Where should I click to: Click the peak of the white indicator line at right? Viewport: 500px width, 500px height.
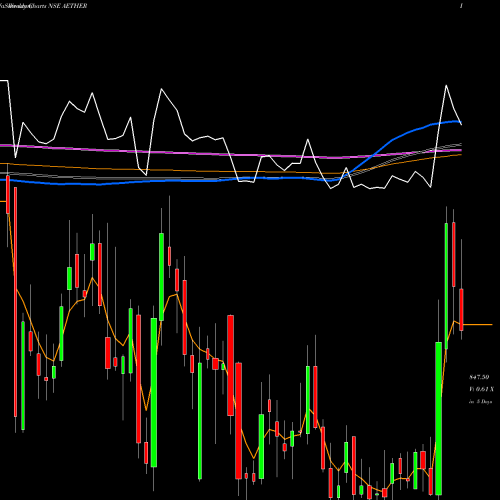click(446, 86)
